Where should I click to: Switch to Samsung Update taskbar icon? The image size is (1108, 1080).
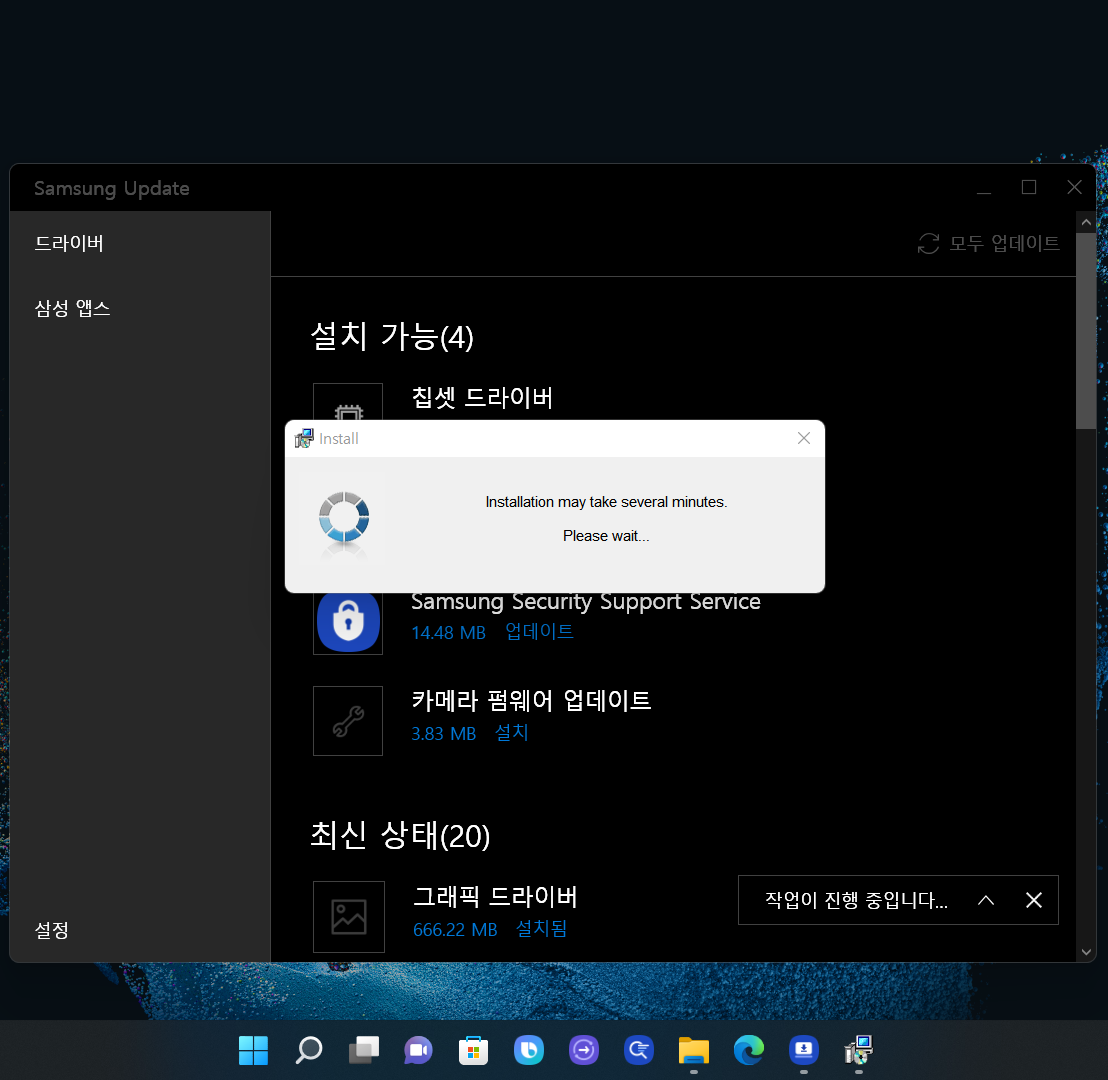(x=804, y=1050)
